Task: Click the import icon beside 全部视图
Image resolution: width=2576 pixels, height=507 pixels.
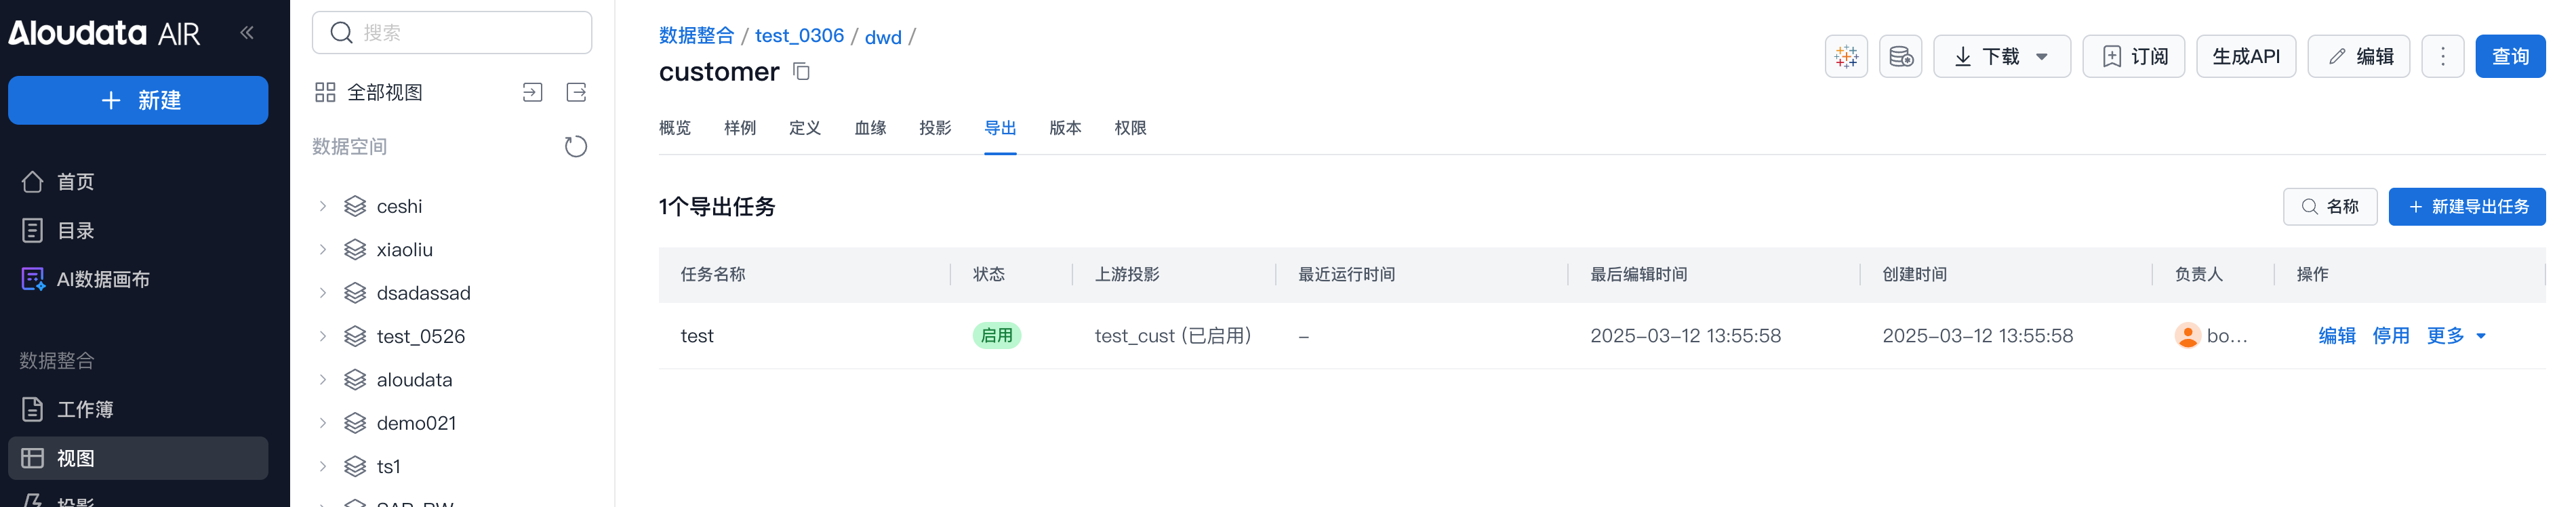Action: point(532,93)
